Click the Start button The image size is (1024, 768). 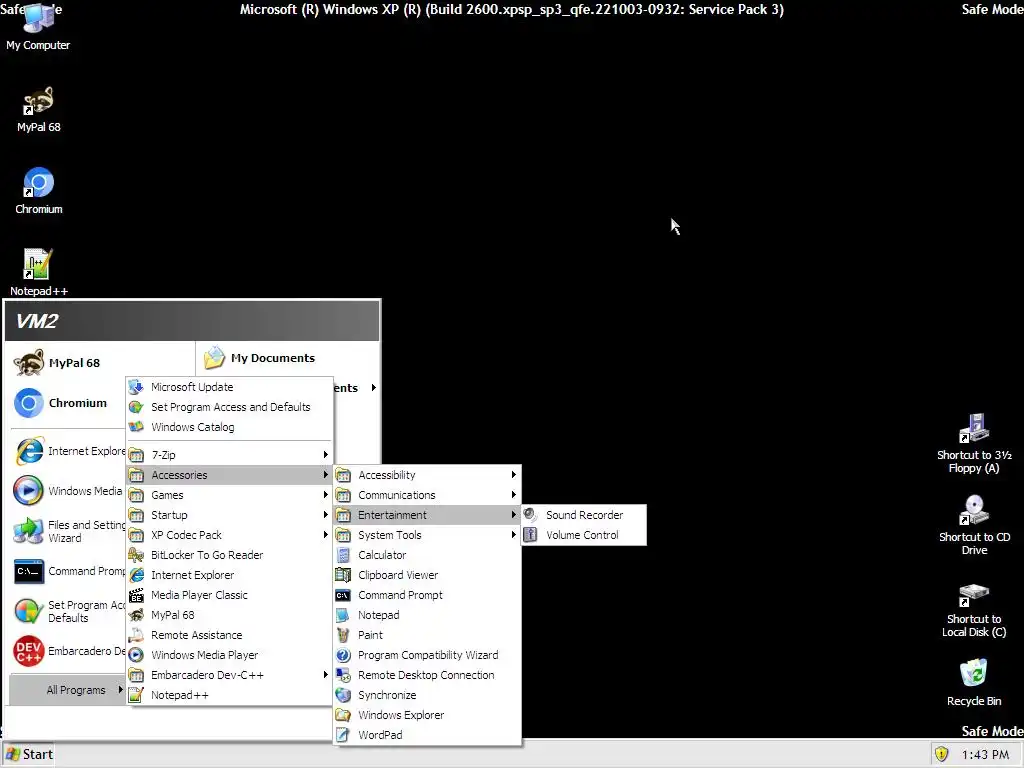coord(28,754)
